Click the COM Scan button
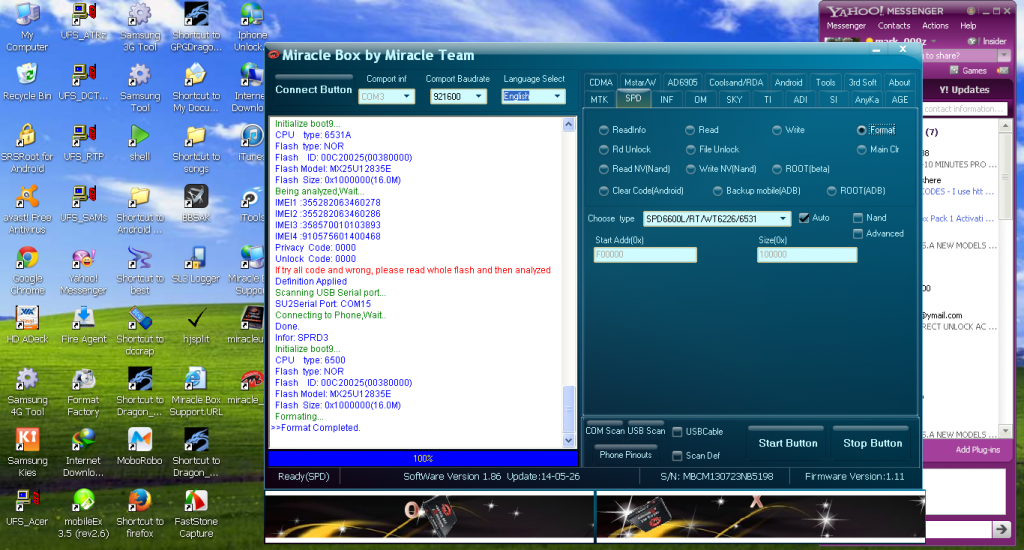Viewport: 1024px width, 550px height. click(605, 429)
